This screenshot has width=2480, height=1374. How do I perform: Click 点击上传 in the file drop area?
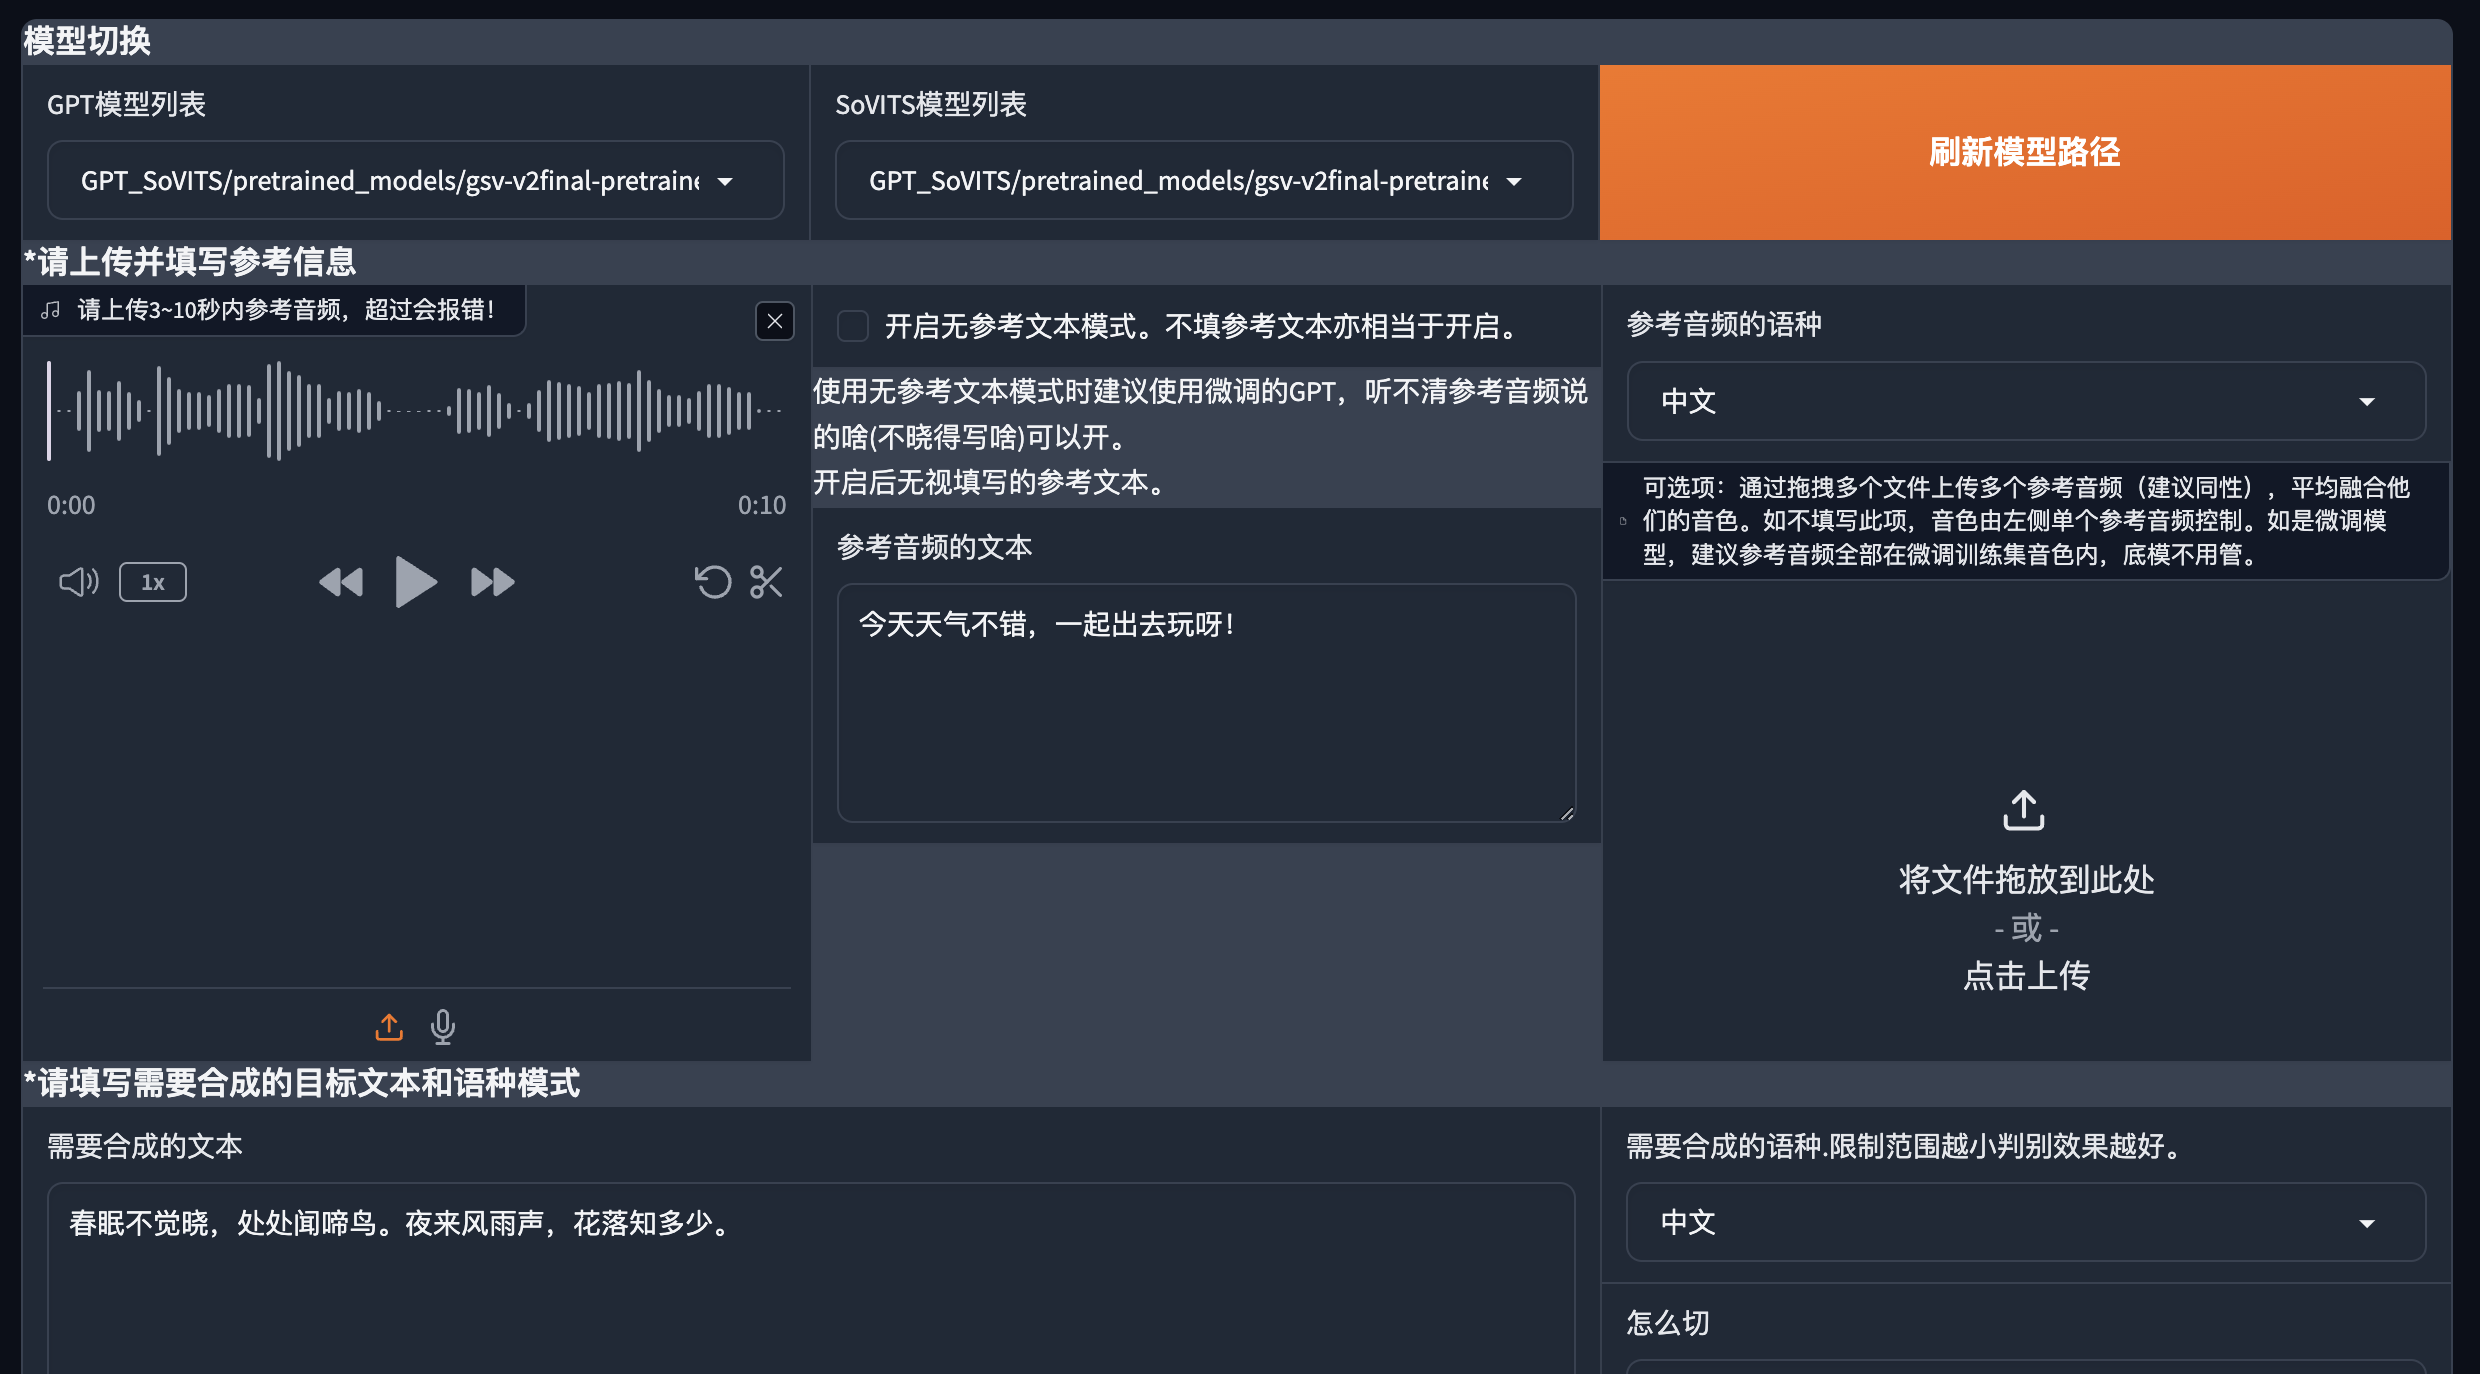point(2025,975)
